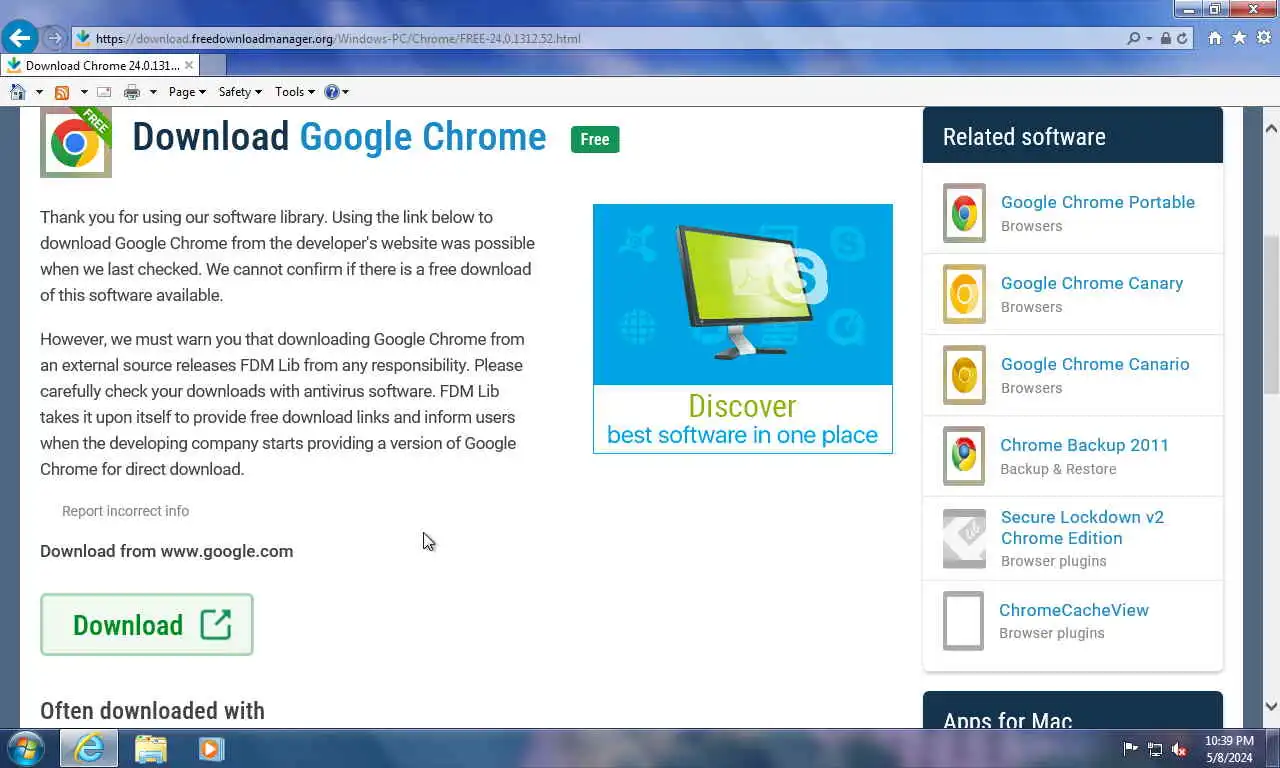Screen dimensions: 1280x768
Task: Click the browser Forward arrow button
Action: [54, 38]
